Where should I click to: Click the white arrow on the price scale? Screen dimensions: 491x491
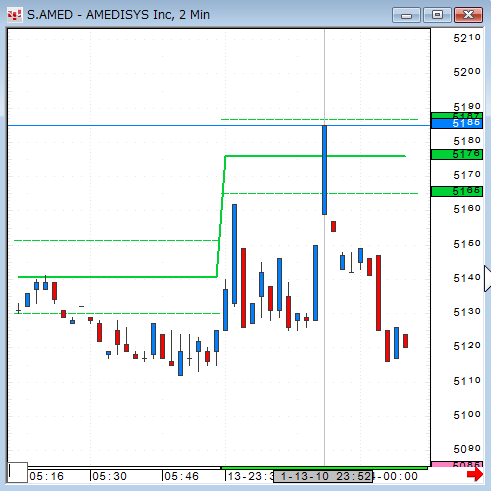487,279
